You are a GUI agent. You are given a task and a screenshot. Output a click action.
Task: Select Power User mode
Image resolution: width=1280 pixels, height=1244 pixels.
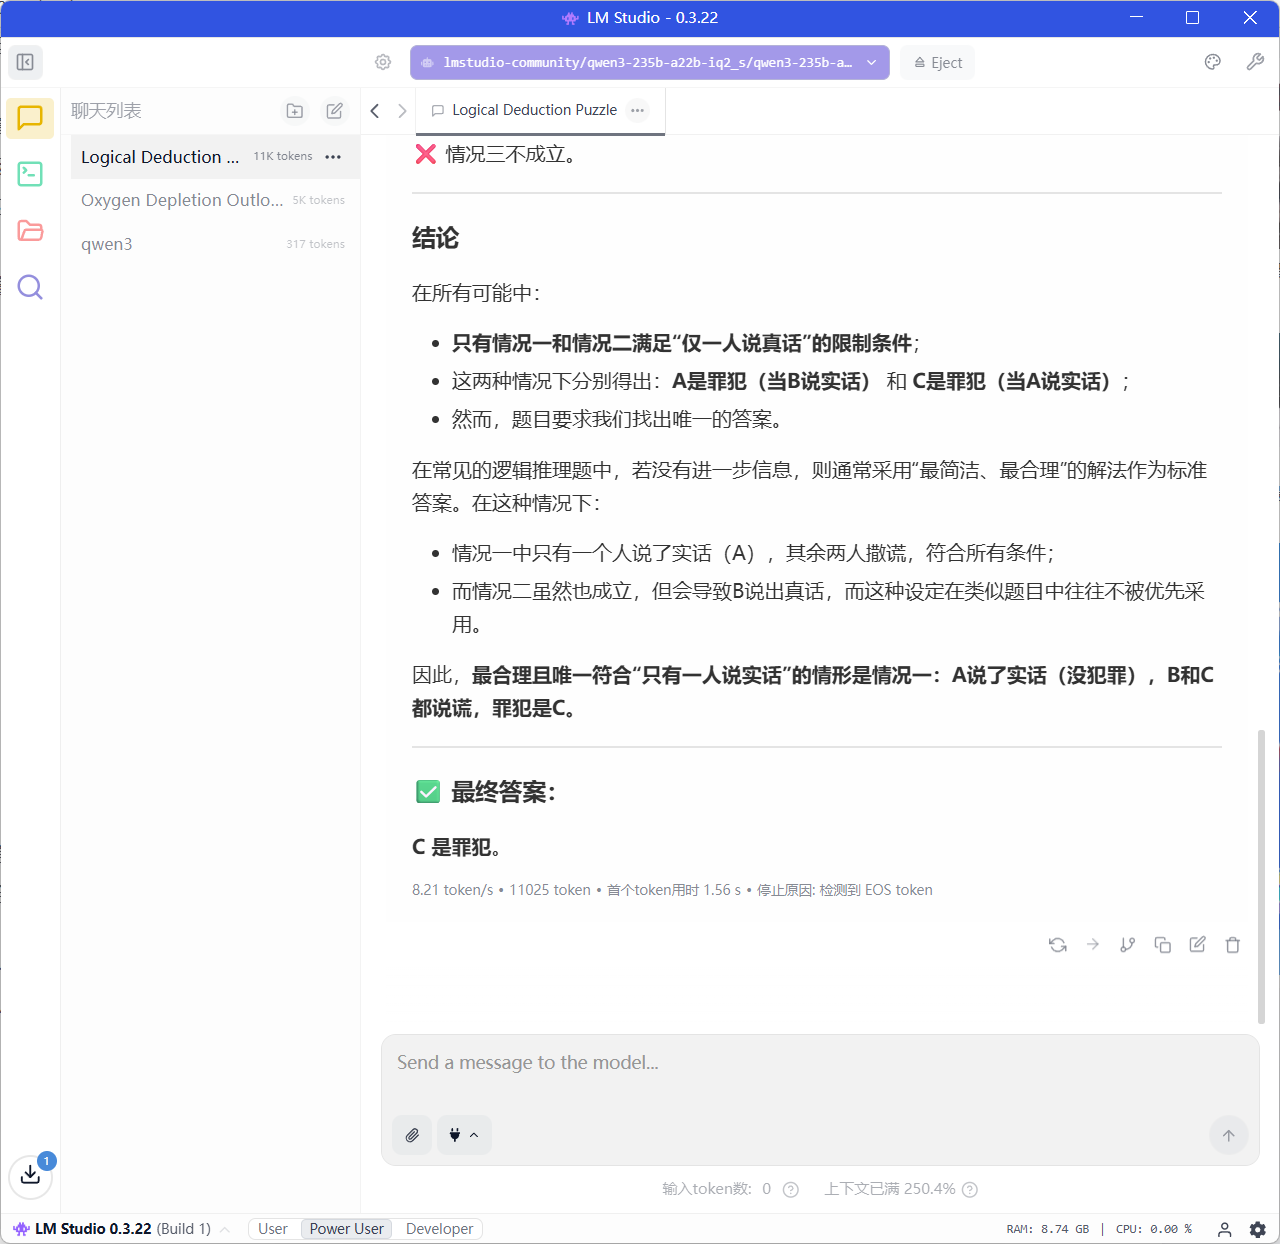click(x=346, y=1229)
